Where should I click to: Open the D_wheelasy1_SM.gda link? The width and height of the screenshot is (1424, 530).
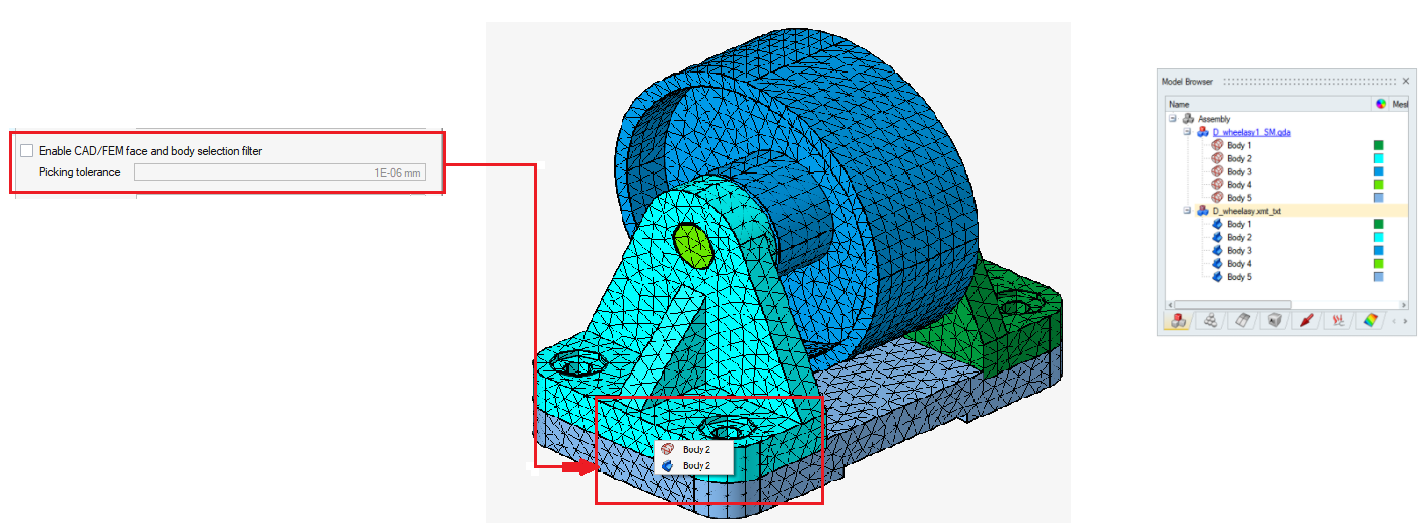[1251, 132]
